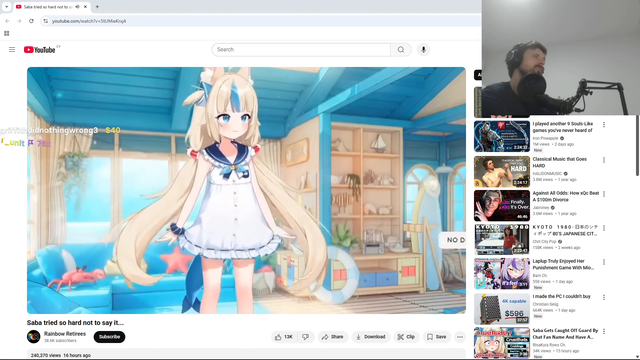This screenshot has width=640, height=360.
Task: Open menu for Souls-Like games video
Action: click(x=604, y=124)
